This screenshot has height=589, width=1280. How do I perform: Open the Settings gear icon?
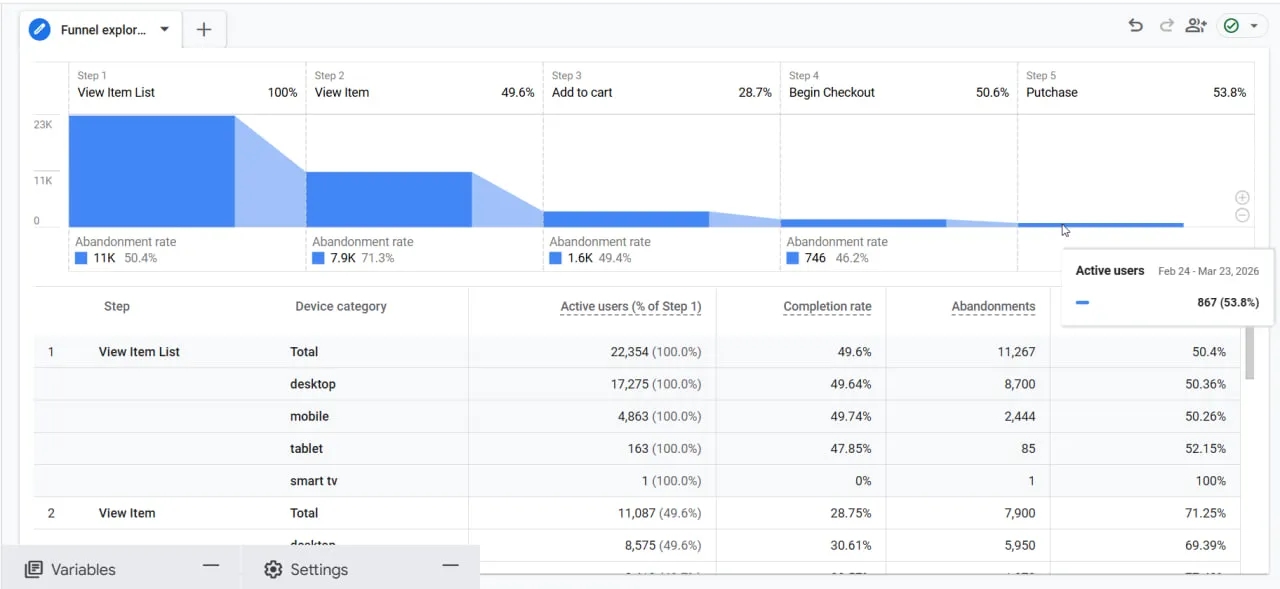click(x=273, y=569)
